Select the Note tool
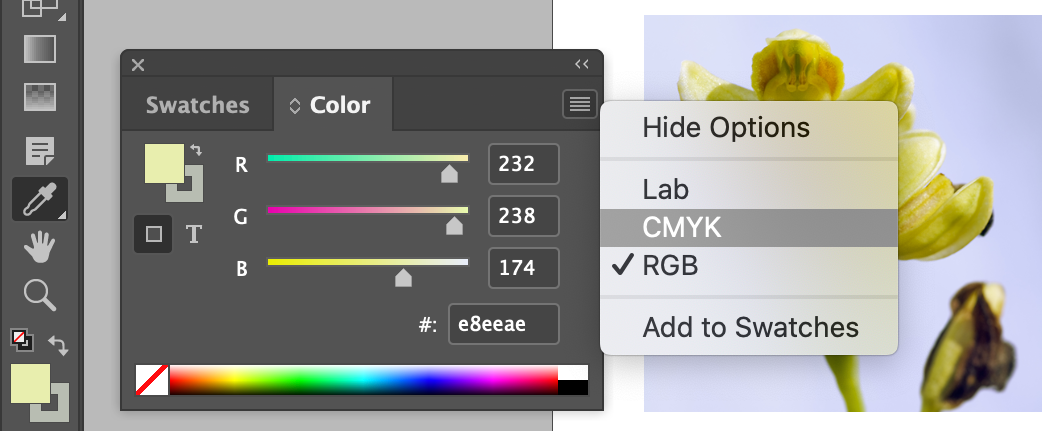This screenshot has height=431, width=1062. point(39,150)
